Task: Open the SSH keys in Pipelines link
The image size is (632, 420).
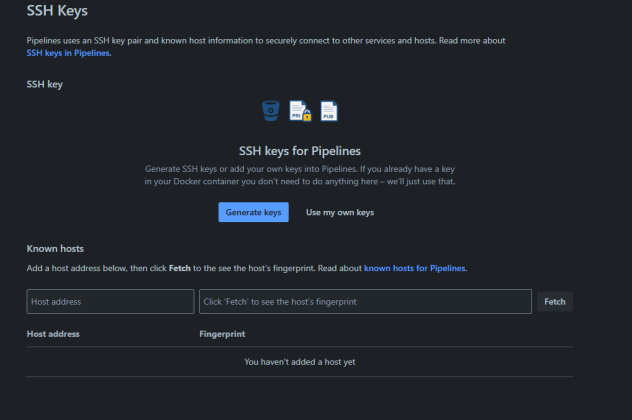Action: tap(68, 53)
